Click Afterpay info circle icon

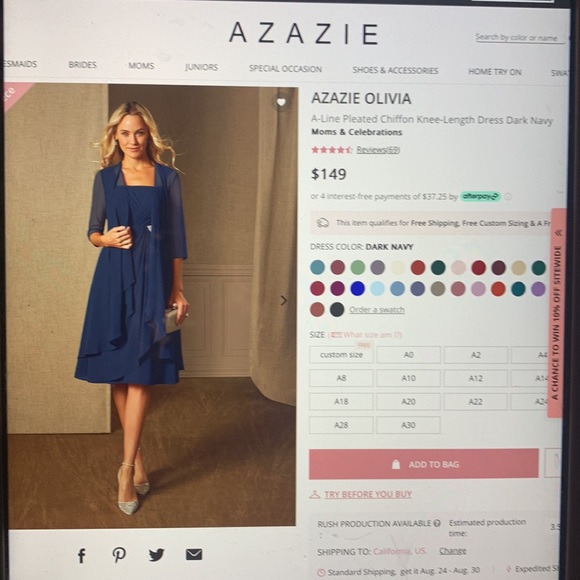tap(508, 196)
